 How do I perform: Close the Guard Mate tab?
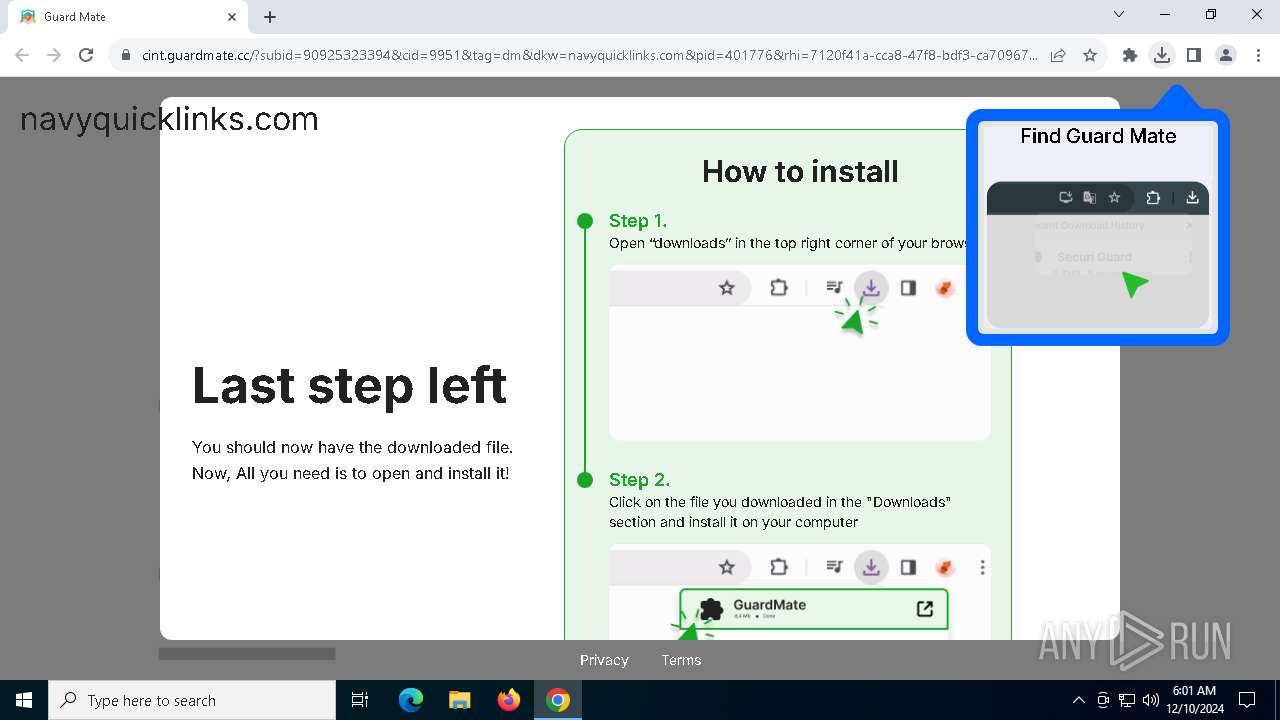coord(232,17)
